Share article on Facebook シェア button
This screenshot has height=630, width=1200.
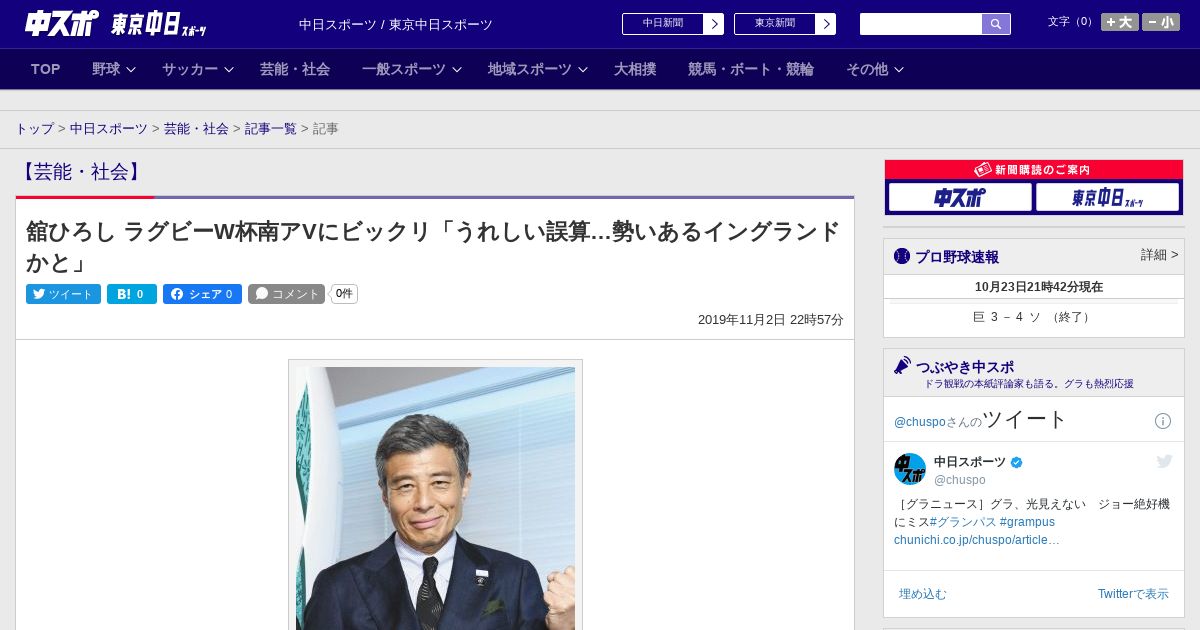[202, 294]
